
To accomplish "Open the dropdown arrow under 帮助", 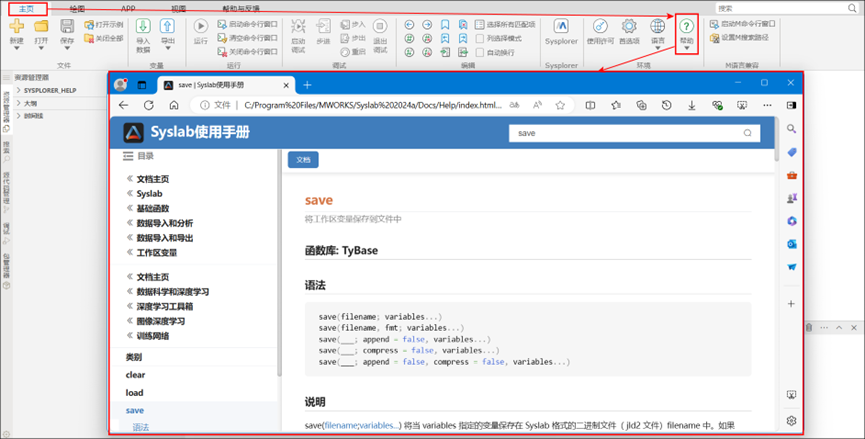I will pos(687,49).
